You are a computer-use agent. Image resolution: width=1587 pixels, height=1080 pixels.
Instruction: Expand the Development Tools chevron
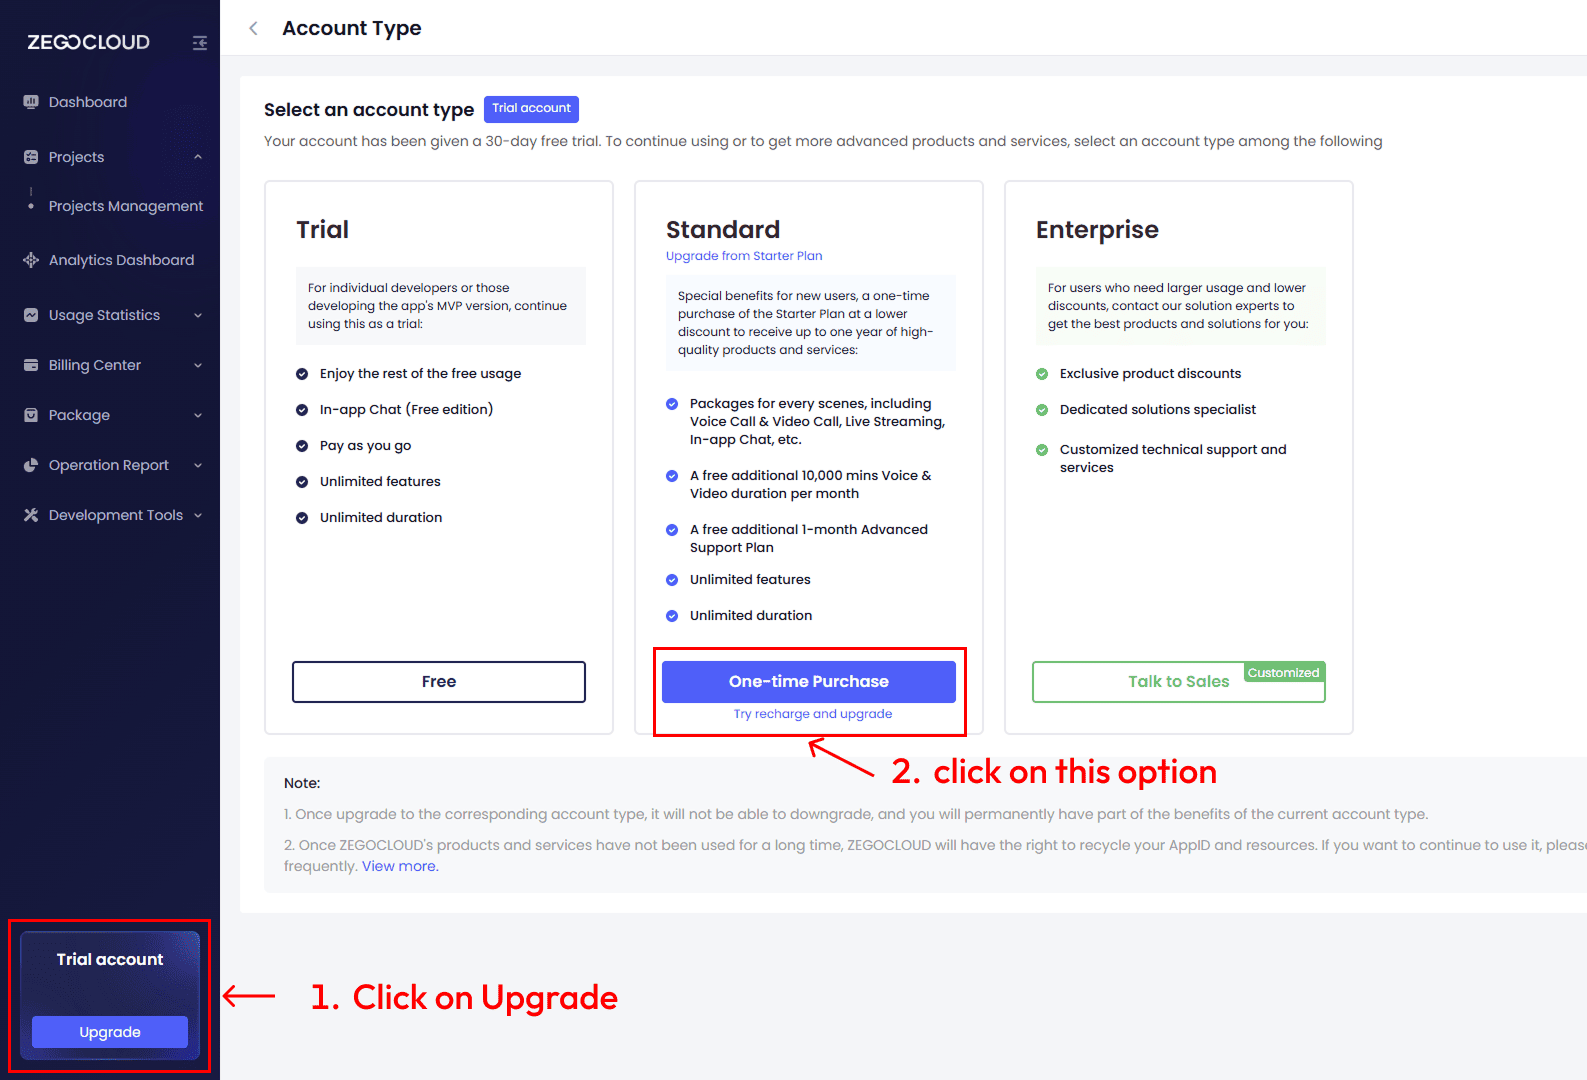click(198, 515)
